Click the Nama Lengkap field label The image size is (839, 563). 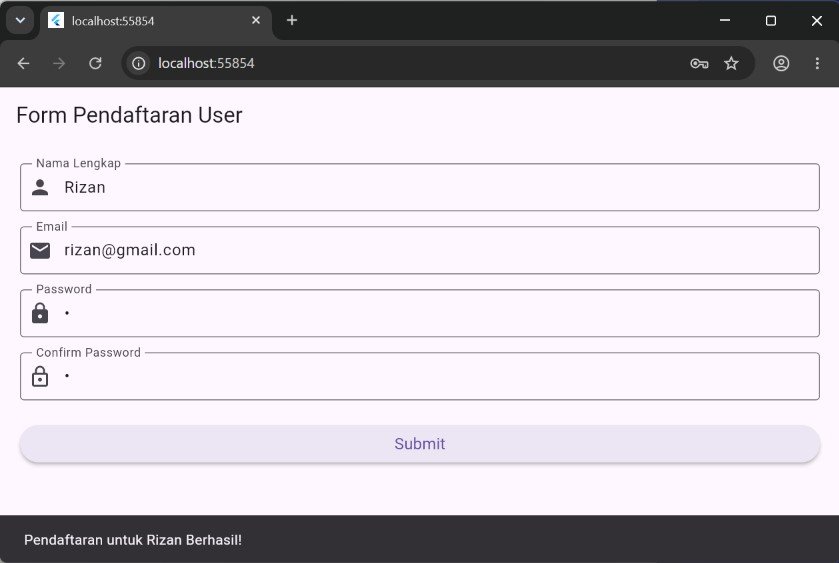(x=78, y=163)
